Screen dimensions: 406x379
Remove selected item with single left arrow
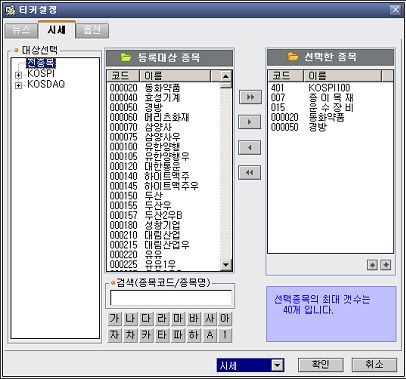pyautogui.click(x=249, y=147)
